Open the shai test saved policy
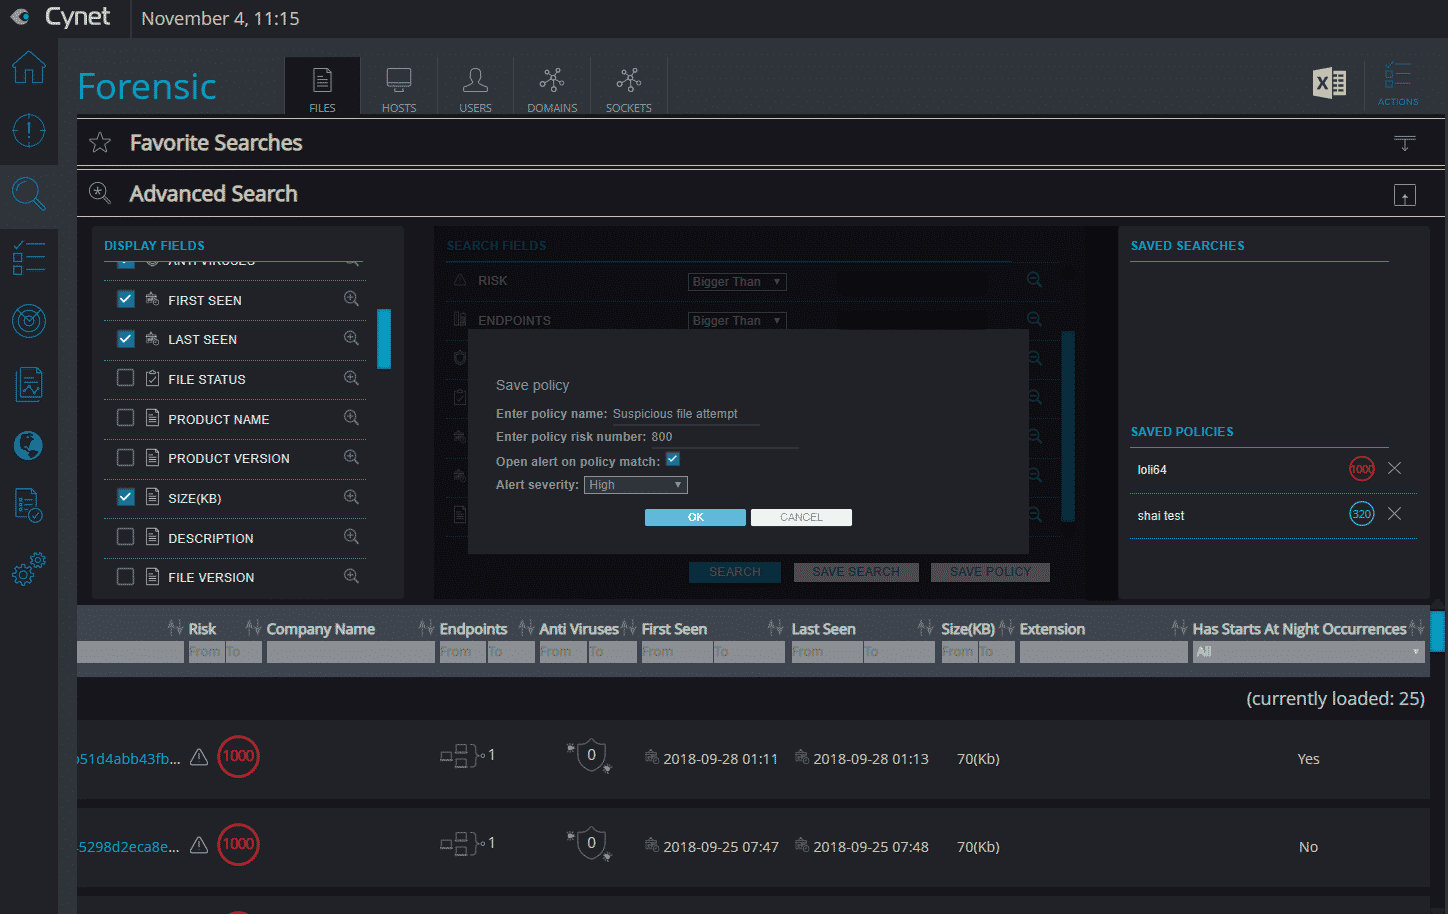 1160,515
